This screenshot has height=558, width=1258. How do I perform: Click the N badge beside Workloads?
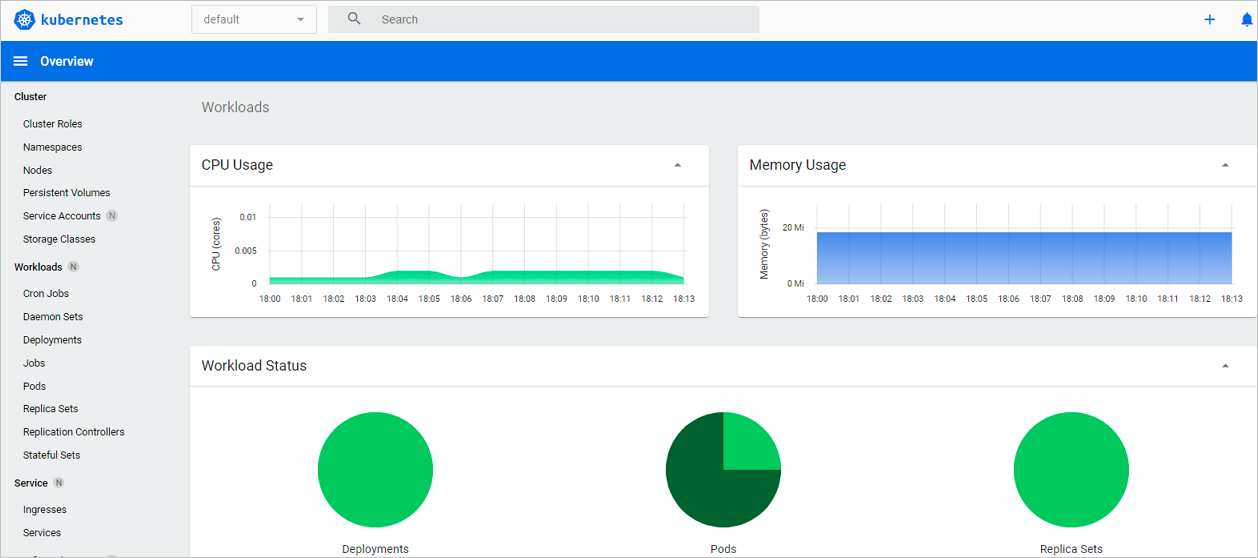click(73, 267)
